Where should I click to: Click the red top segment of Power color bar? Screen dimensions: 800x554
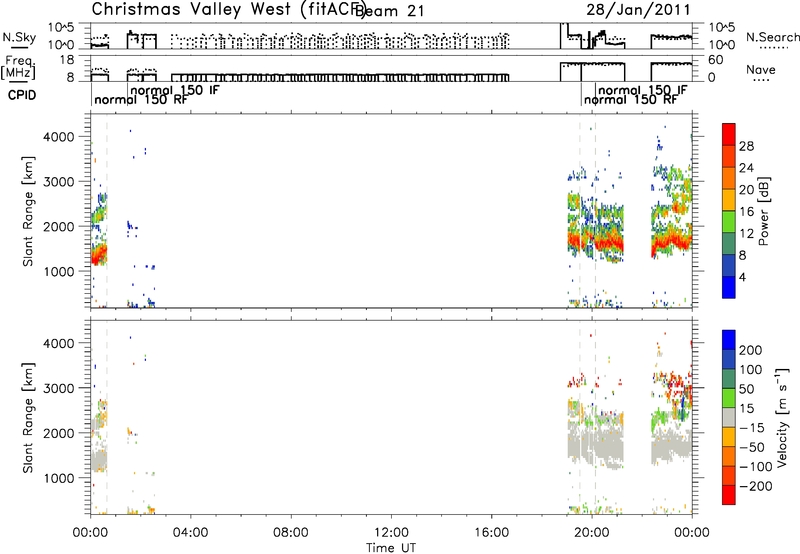(729, 134)
